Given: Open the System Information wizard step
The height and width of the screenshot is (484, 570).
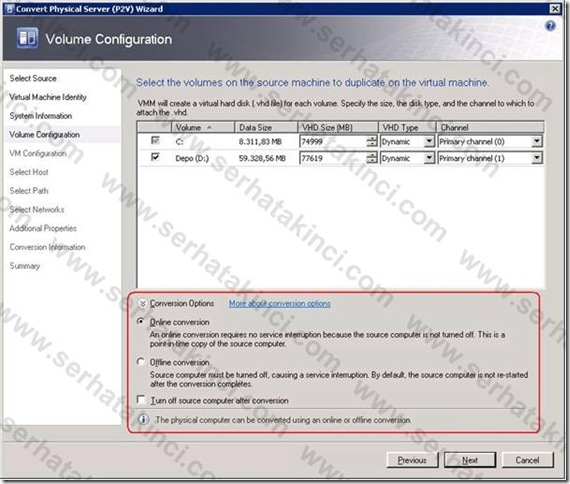Looking at the screenshot, I should pyautogui.click(x=41, y=116).
